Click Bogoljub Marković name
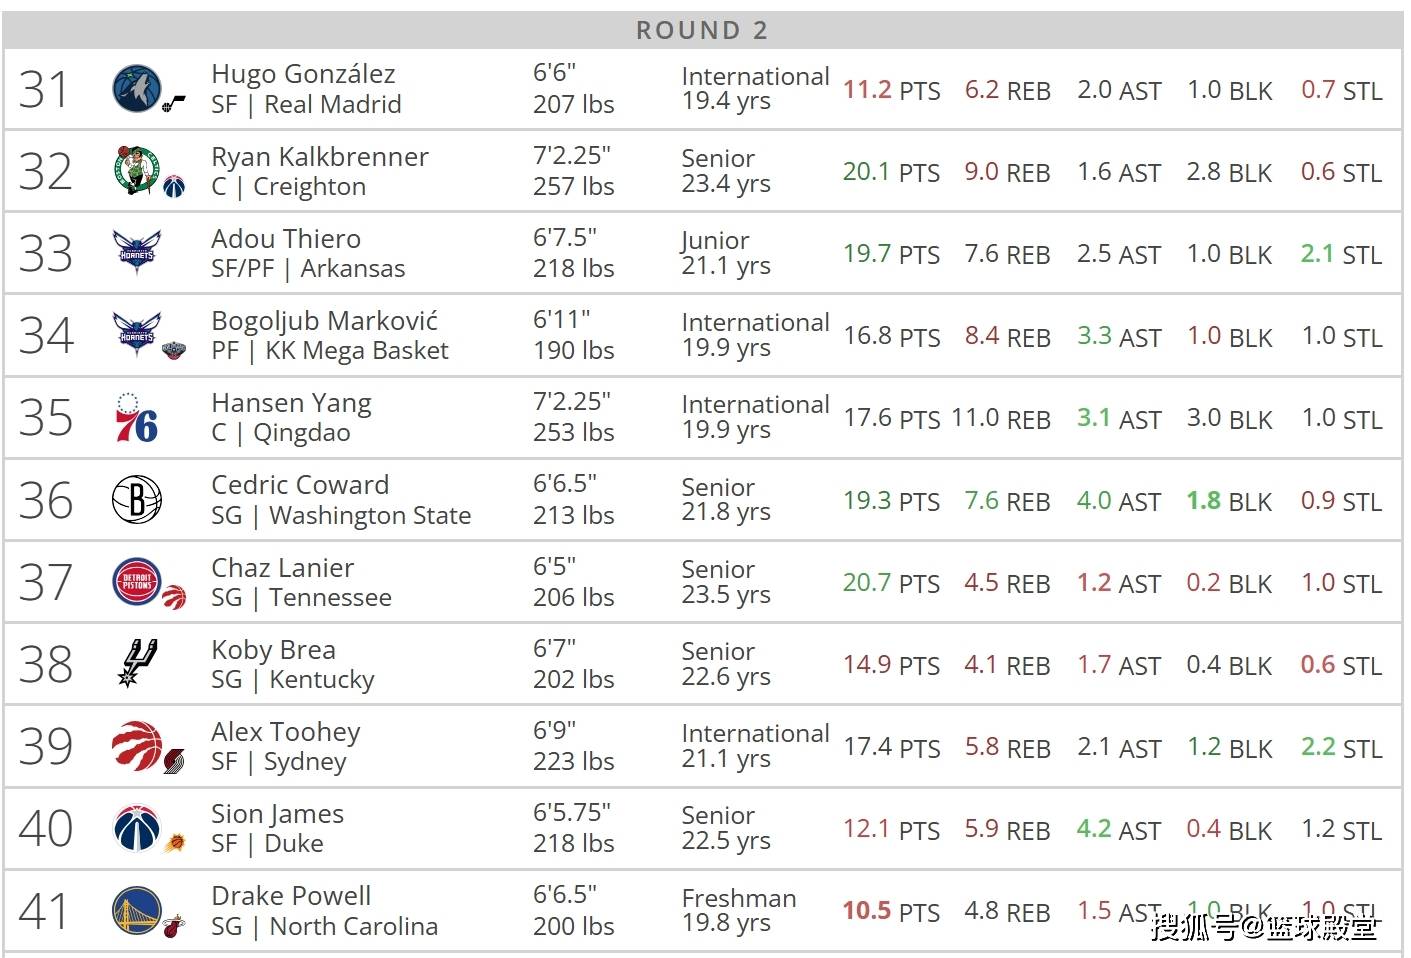This screenshot has width=1411, height=958. coord(325,321)
